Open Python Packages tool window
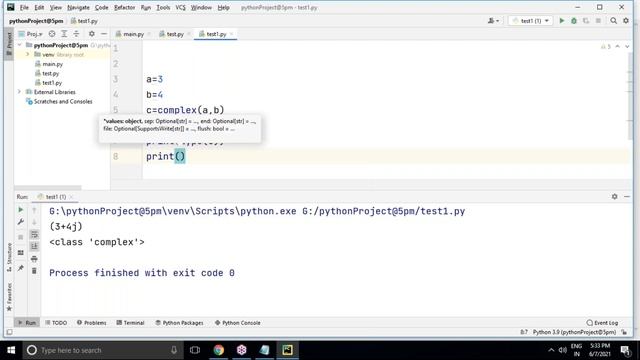This screenshot has height=360, width=640. [179, 323]
